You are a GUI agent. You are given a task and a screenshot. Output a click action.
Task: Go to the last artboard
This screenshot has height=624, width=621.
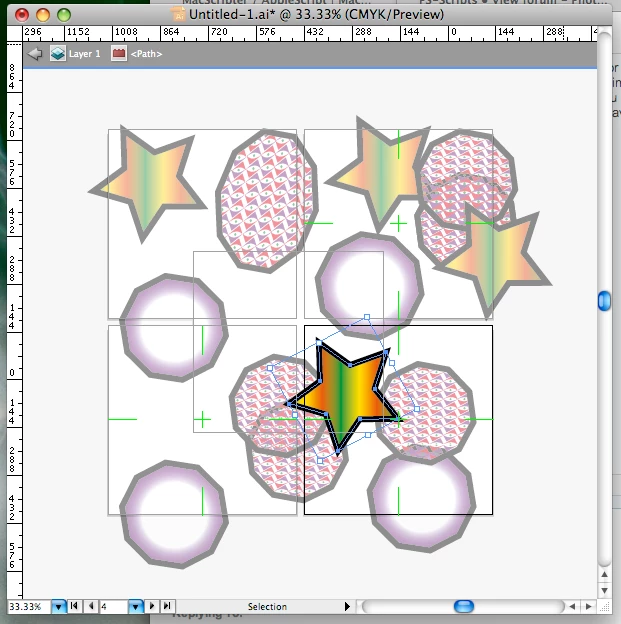coord(167,606)
